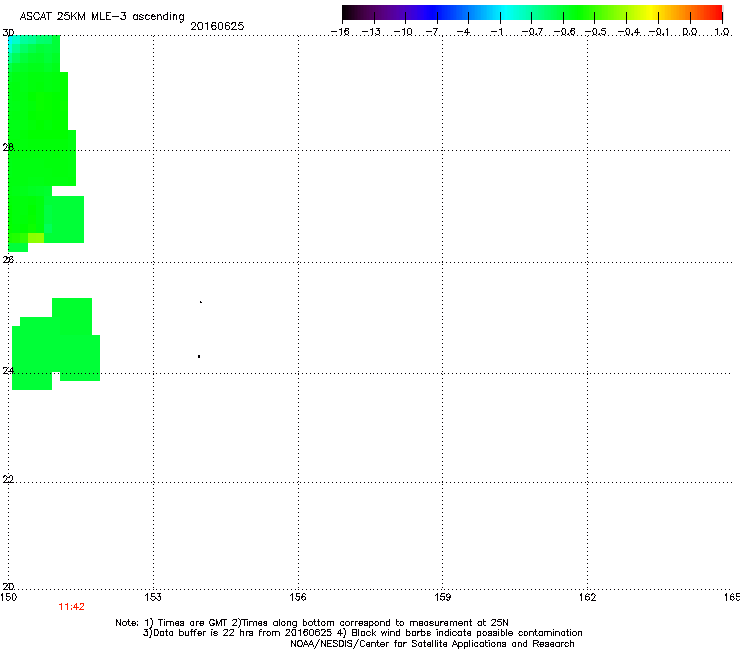Click the -0.5 color scale label
Viewport: 740px width, 650px height.
click(596, 32)
